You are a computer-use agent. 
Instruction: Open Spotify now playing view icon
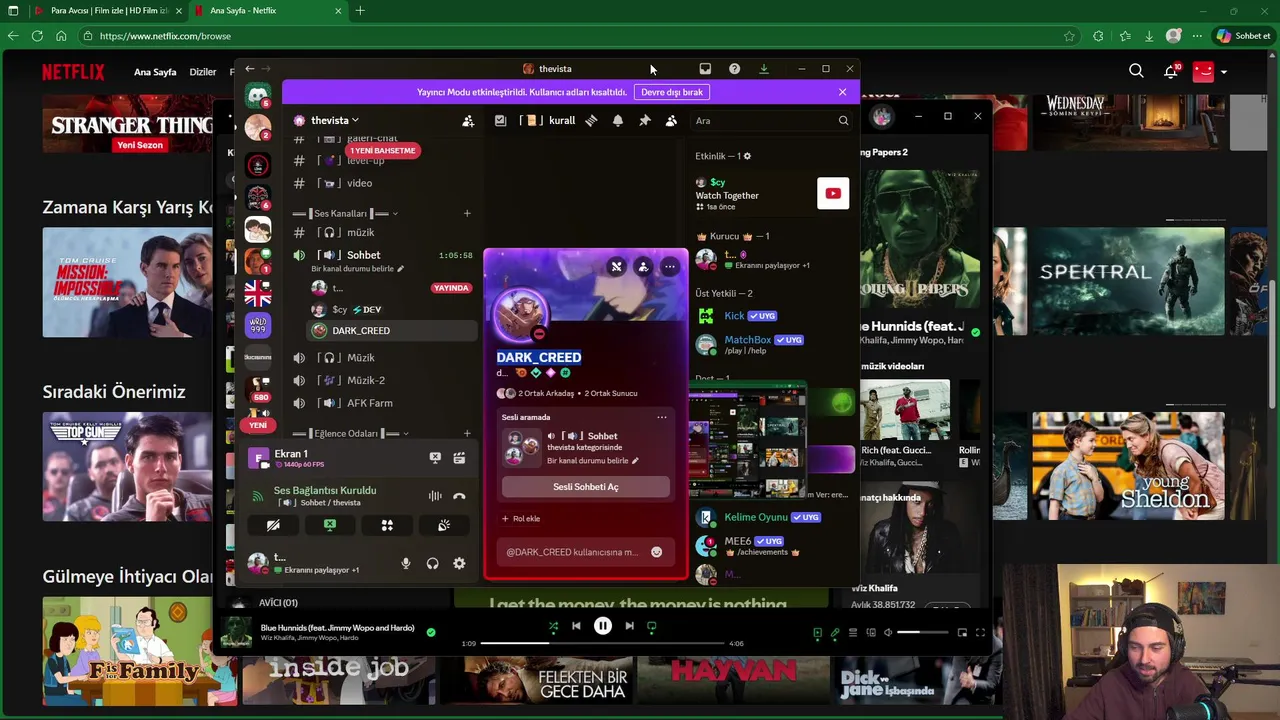(x=817, y=633)
